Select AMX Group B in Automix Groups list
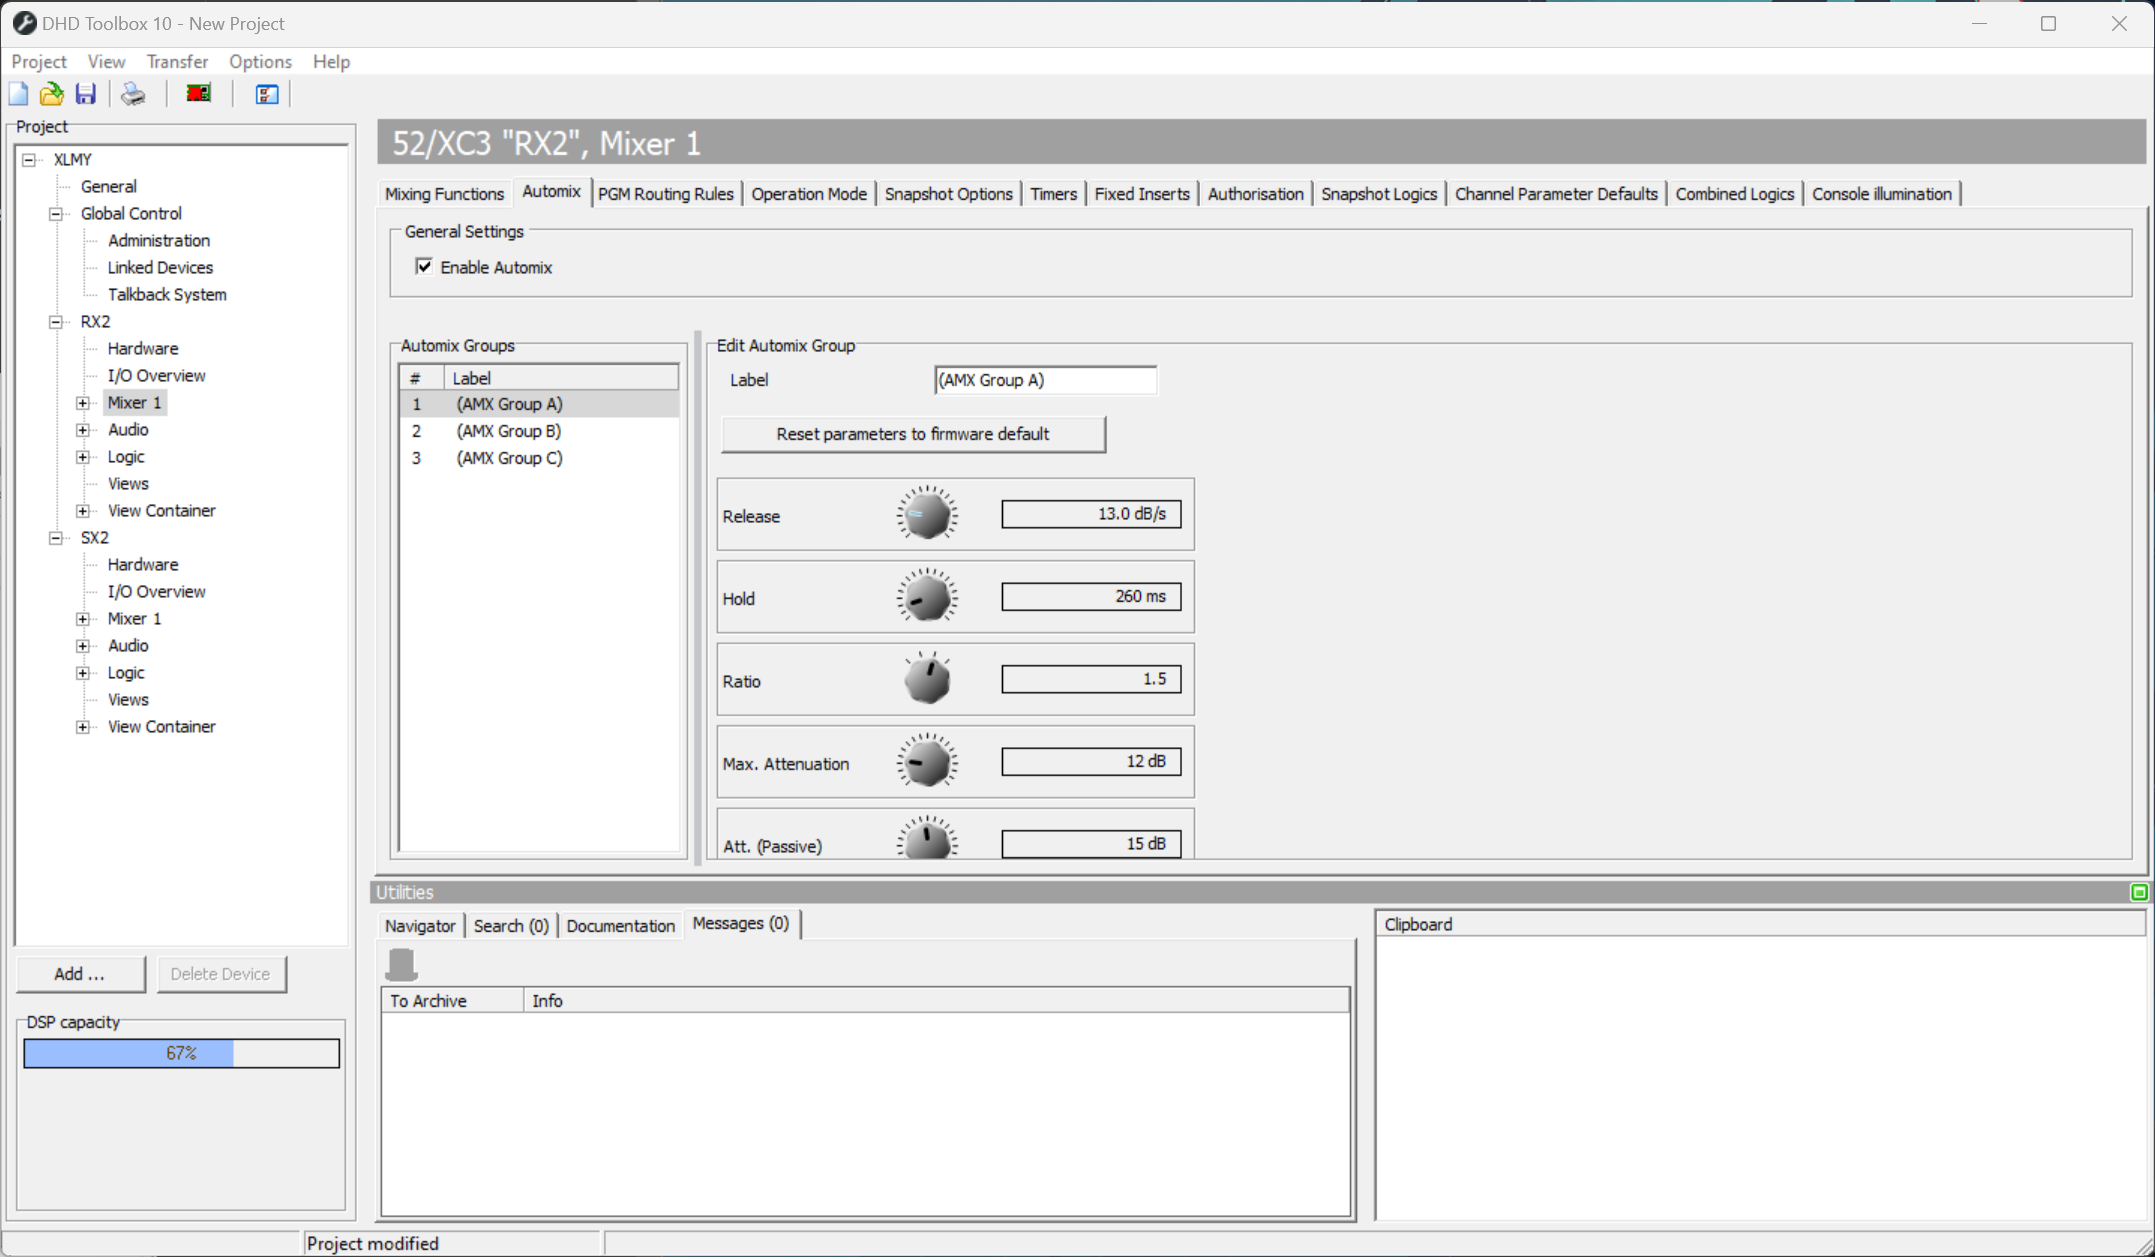Image resolution: width=2155 pixels, height=1257 pixels. [x=508, y=431]
